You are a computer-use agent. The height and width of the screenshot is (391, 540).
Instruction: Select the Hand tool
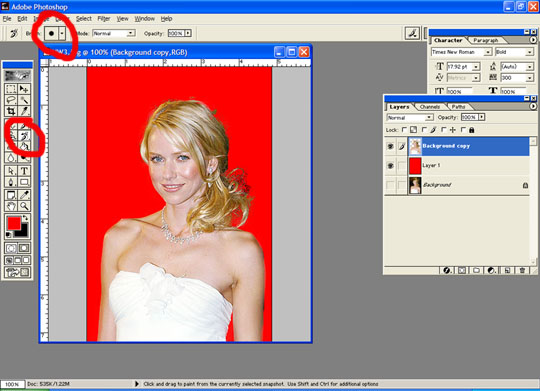[11, 206]
